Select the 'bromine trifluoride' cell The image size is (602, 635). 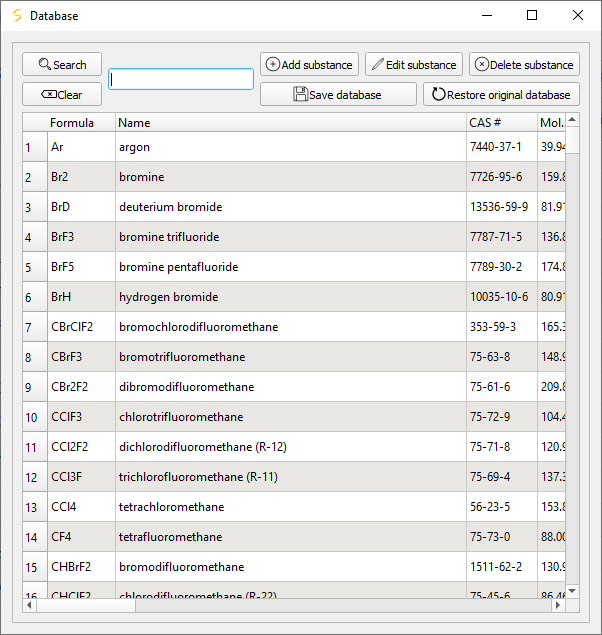tap(291, 237)
